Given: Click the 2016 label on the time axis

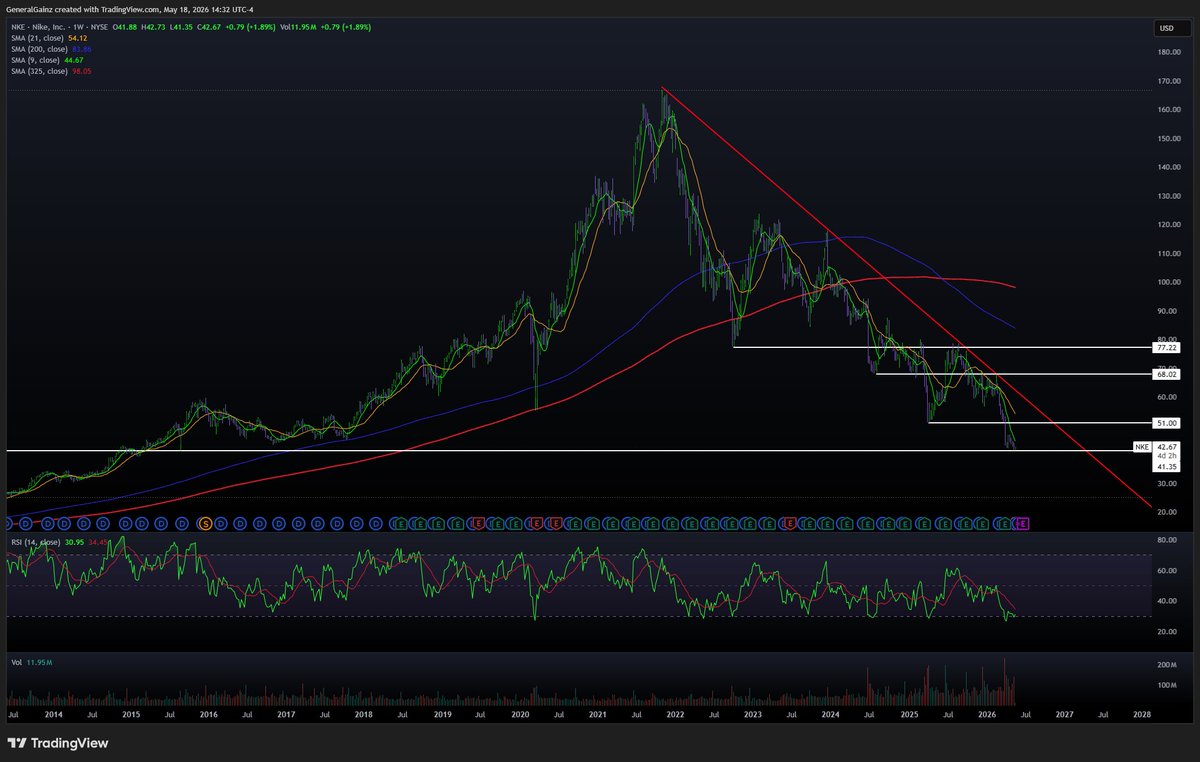Looking at the screenshot, I should (208, 715).
